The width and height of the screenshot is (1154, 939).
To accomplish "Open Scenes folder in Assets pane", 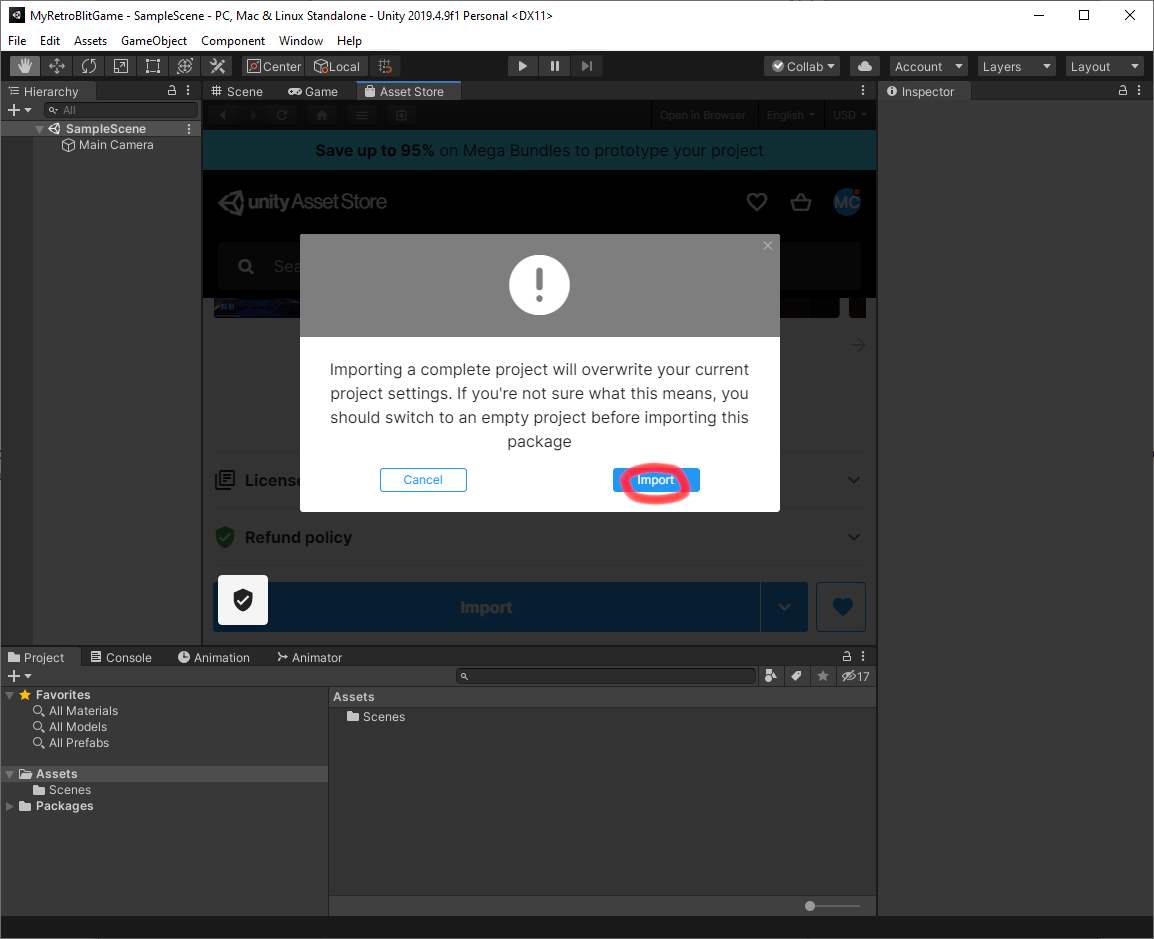I will point(376,717).
